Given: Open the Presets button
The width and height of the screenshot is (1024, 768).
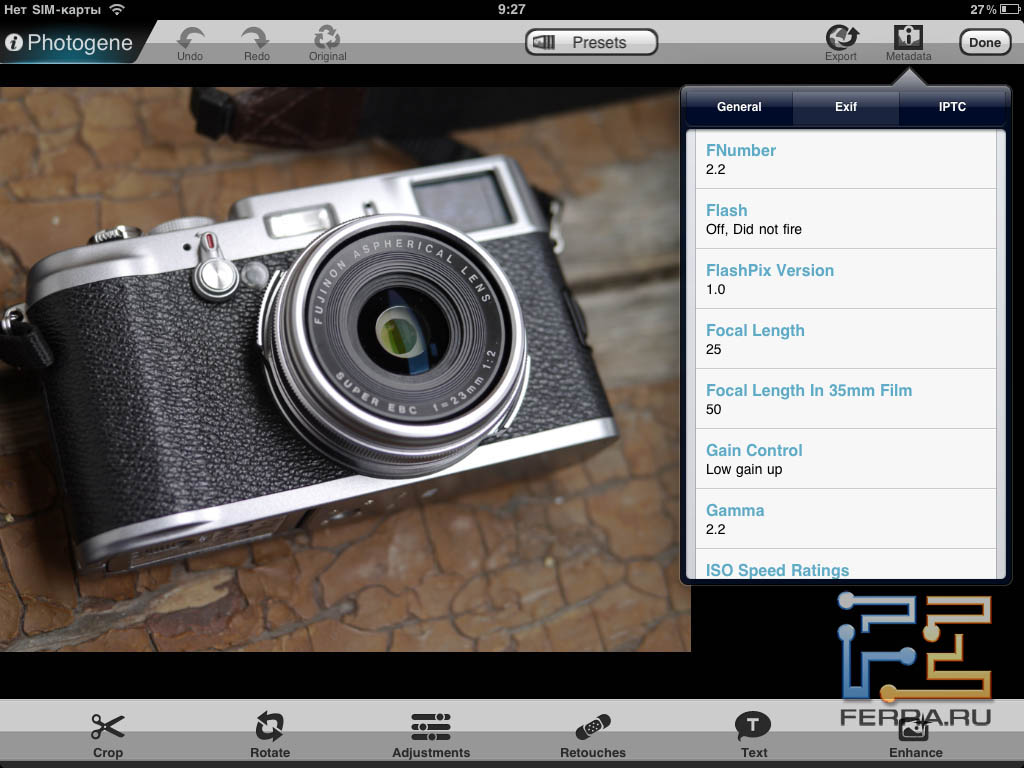Looking at the screenshot, I should [x=591, y=42].
